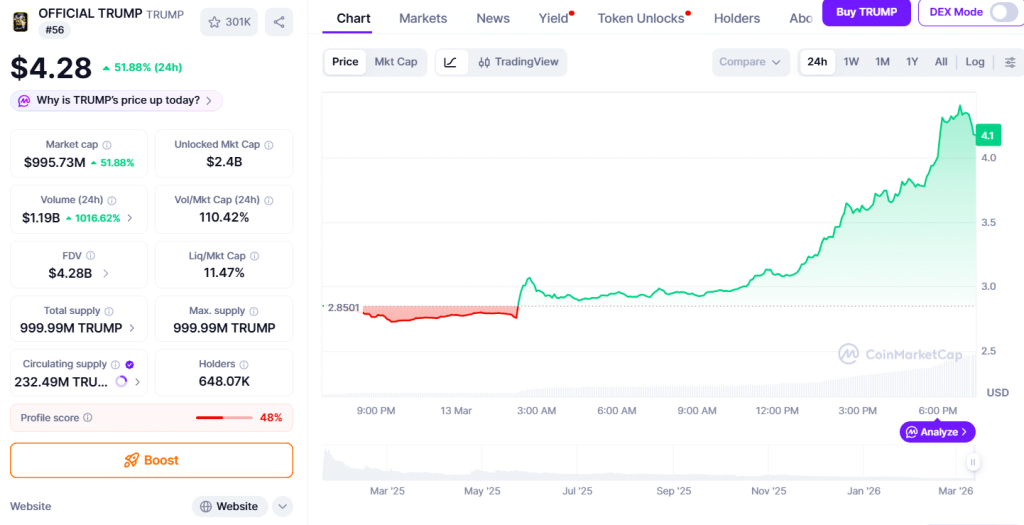Click the Buy TRUMP button
Screen dimensions: 1024x525
click(865, 12)
